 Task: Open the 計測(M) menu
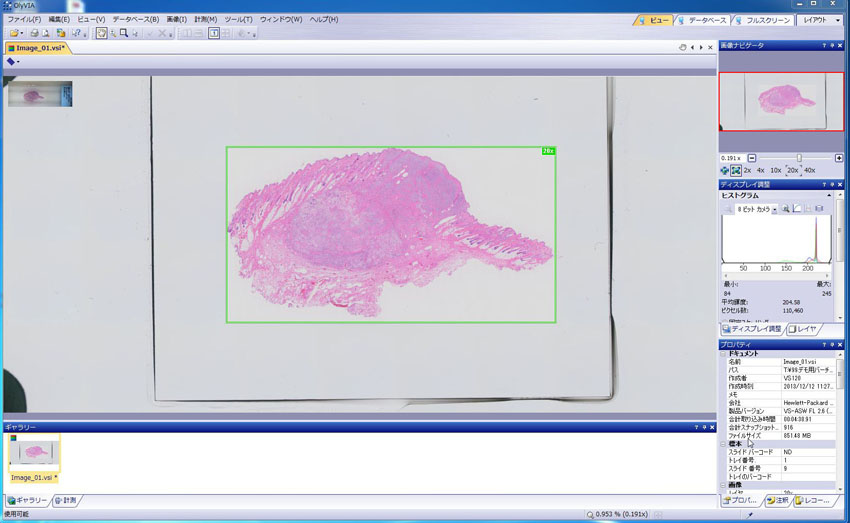(205, 19)
